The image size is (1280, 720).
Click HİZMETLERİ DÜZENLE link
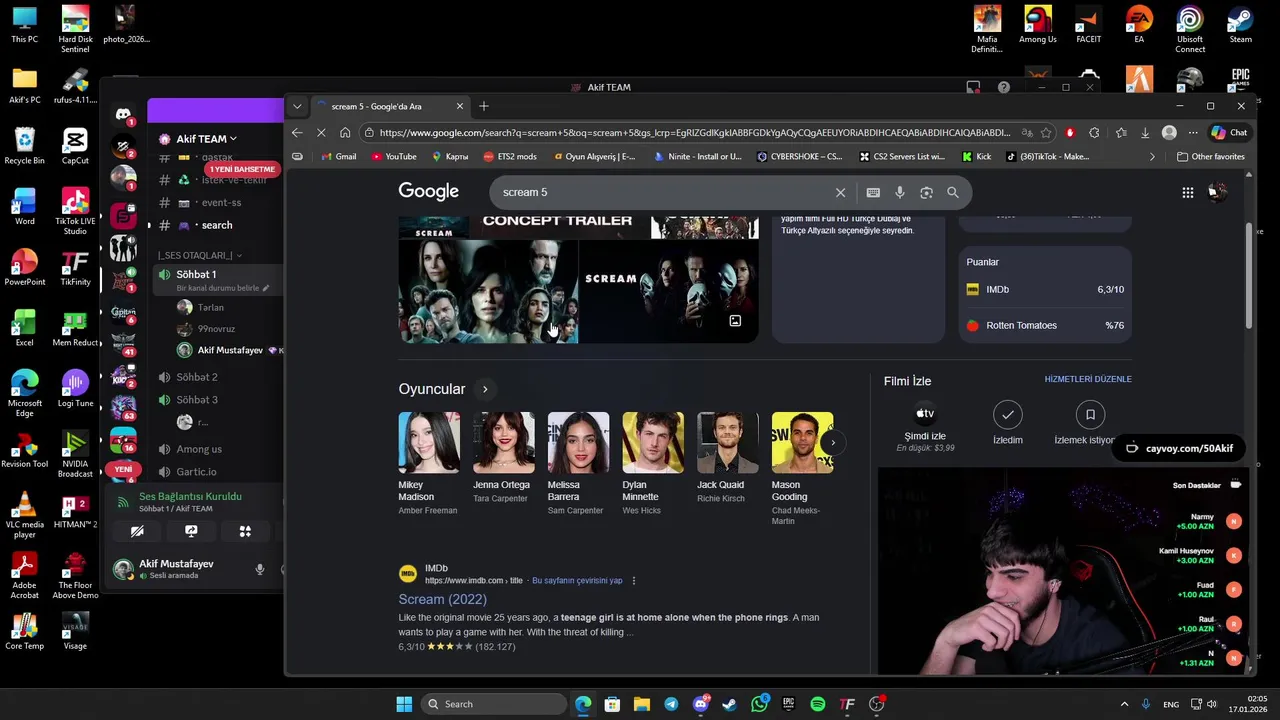(x=1088, y=379)
